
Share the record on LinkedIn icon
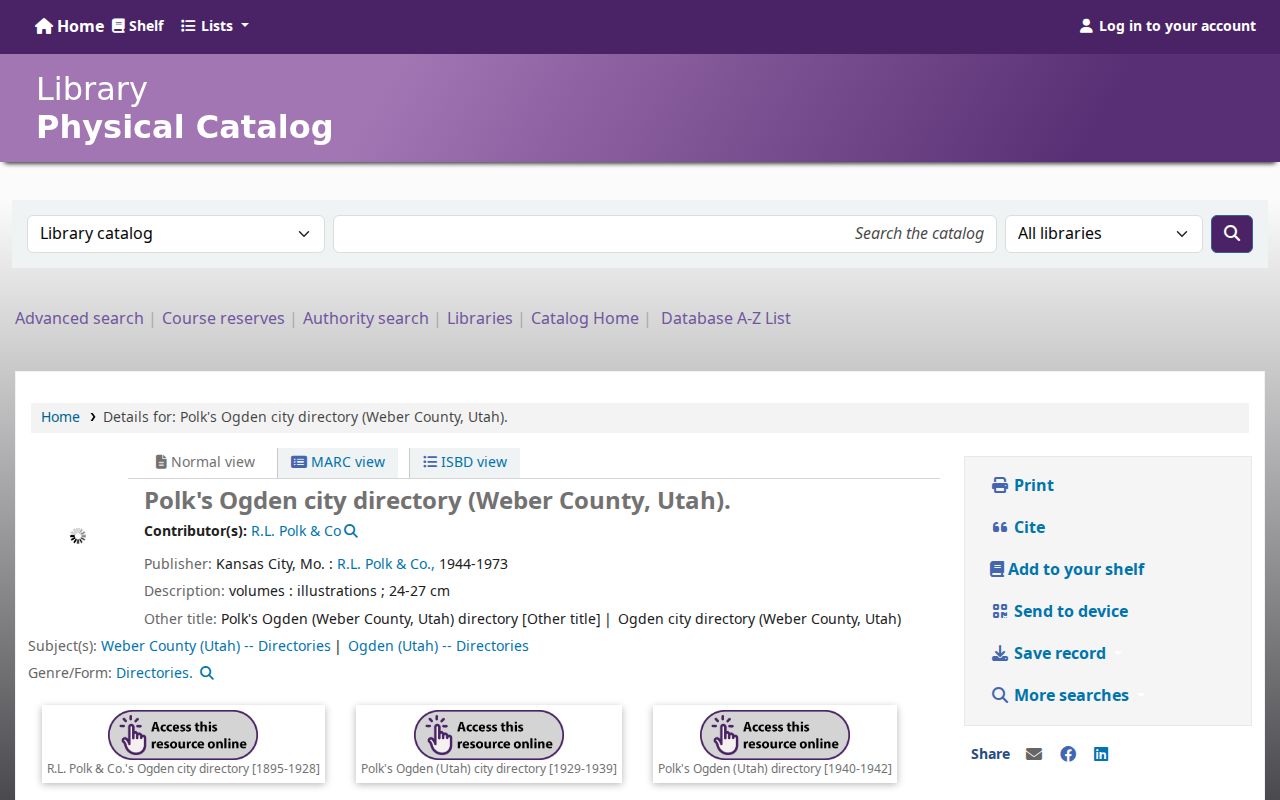coord(1101,754)
